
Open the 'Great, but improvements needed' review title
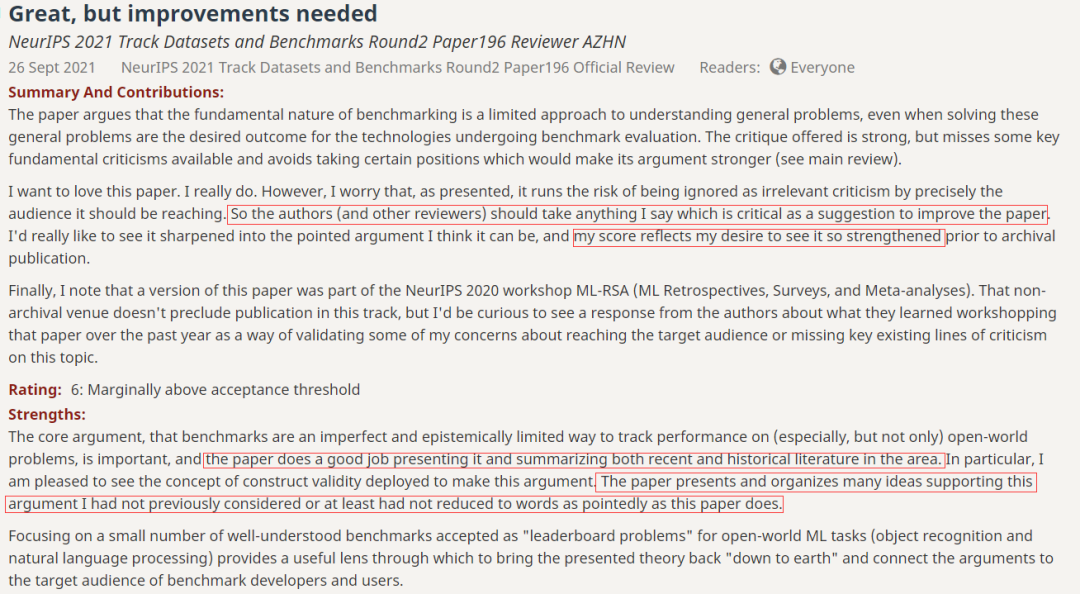click(193, 13)
